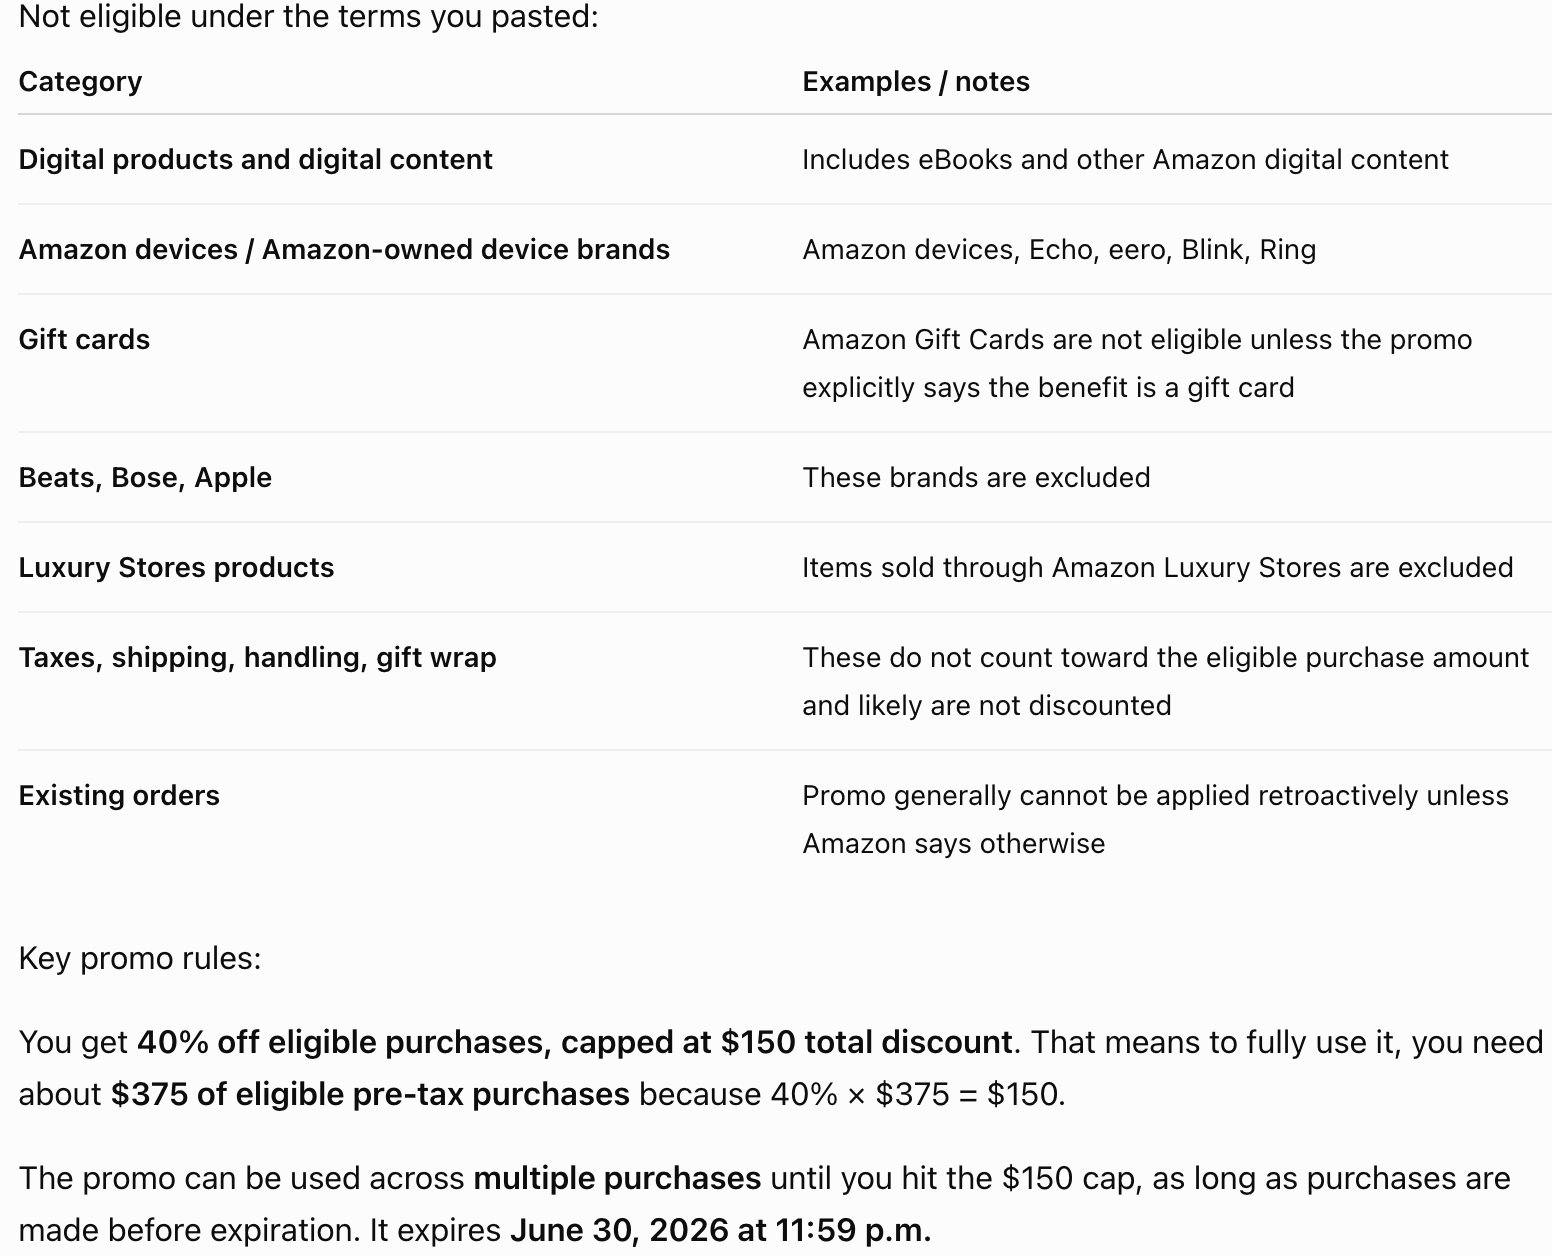Click the 'Examples / notes' column header

(x=916, y=82)
